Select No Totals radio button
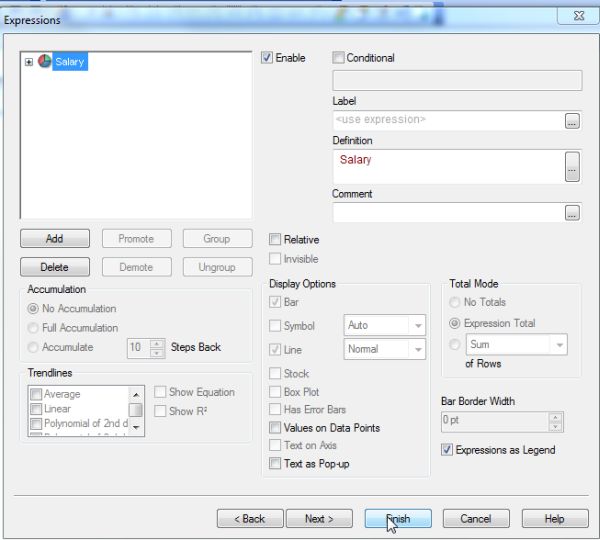This screenshot has height=540, width=600. click(x=455, y=302)
